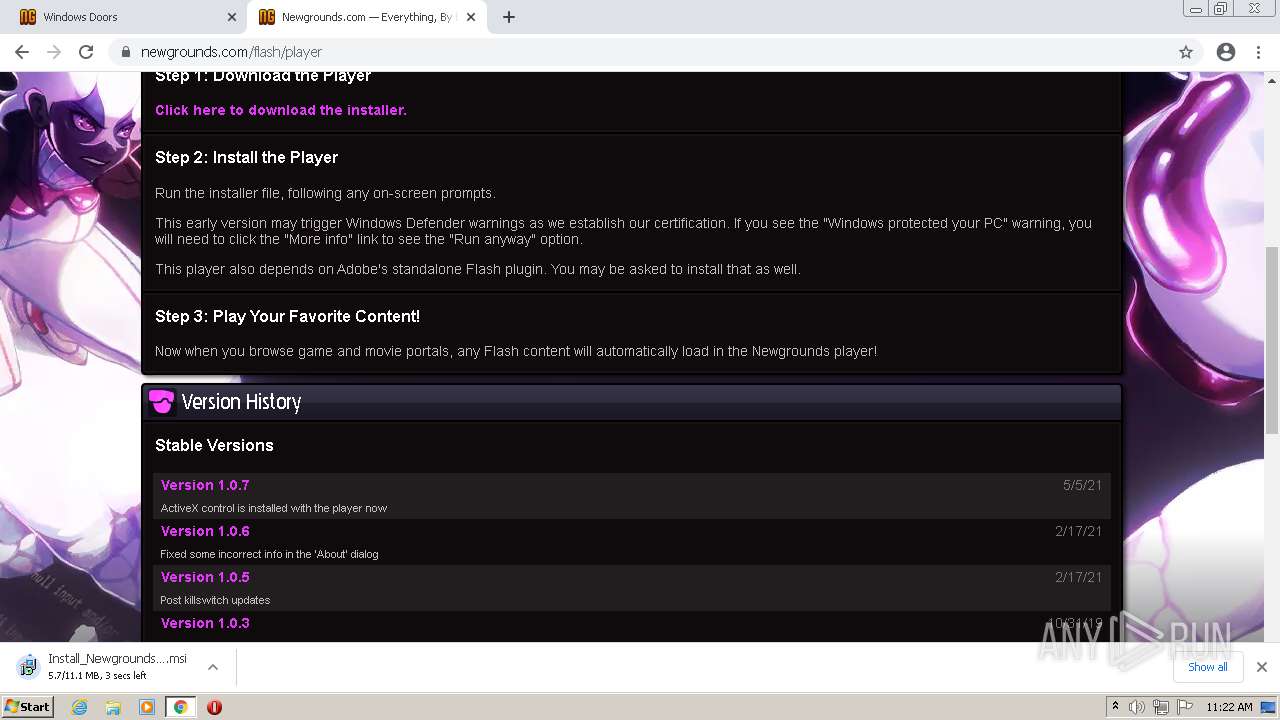The height and width of the screenshot is (720, 1280).
Task: Open Version 1.0.5 link
Action: tap(205, 577)
